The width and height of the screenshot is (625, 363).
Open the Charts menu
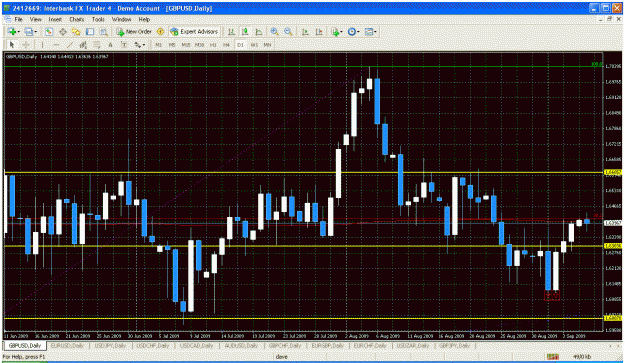[x=77, y=19]
